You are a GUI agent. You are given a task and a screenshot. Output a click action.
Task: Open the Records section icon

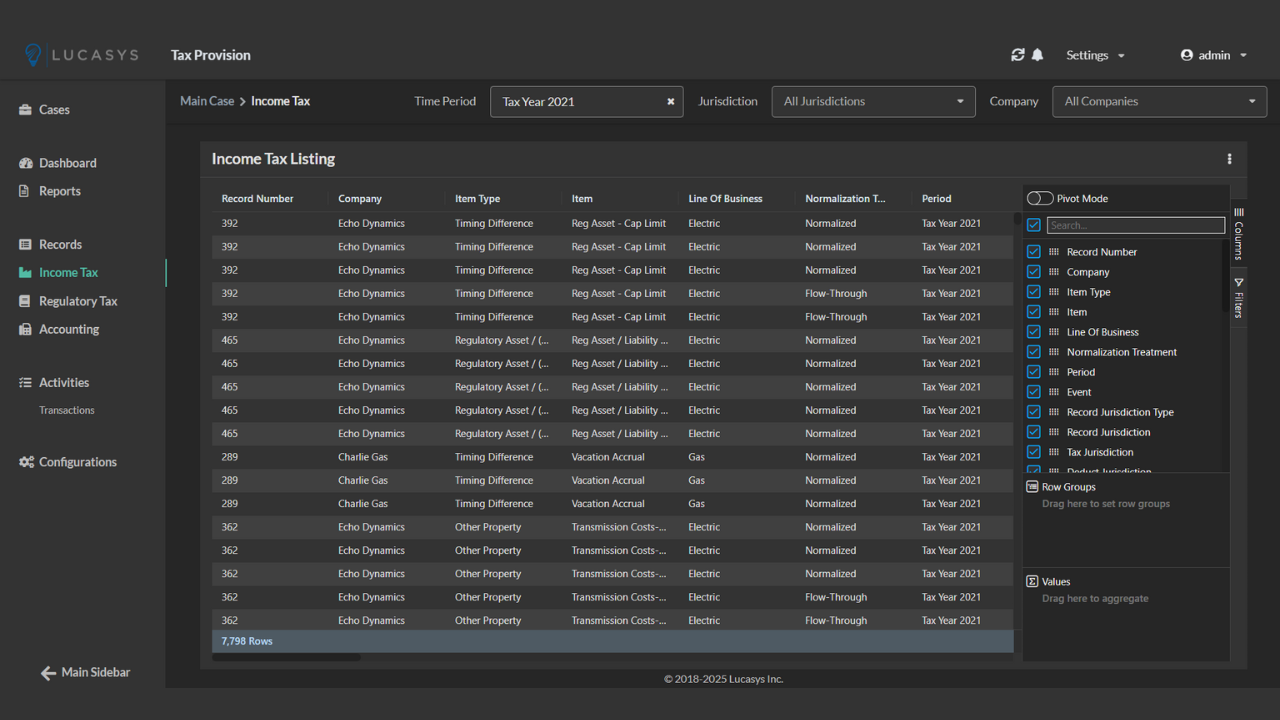[24, 244]
